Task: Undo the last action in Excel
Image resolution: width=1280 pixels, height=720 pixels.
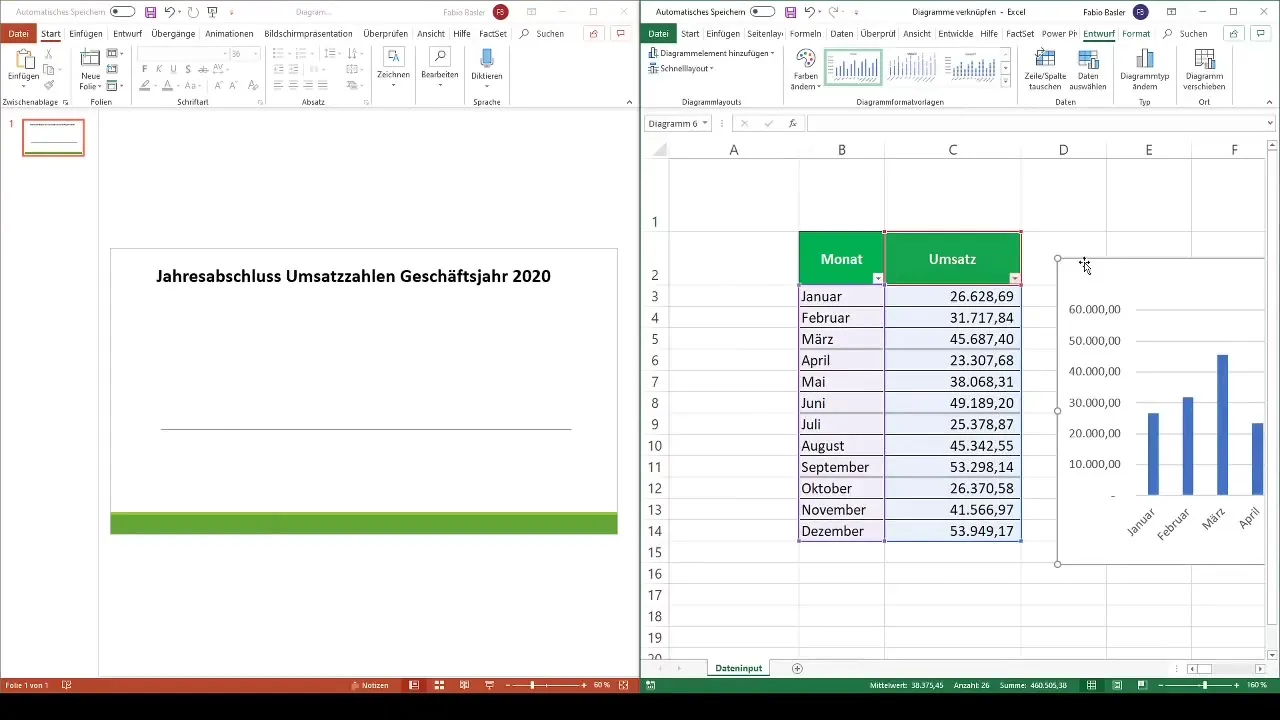Action: [x=809, y=12]
